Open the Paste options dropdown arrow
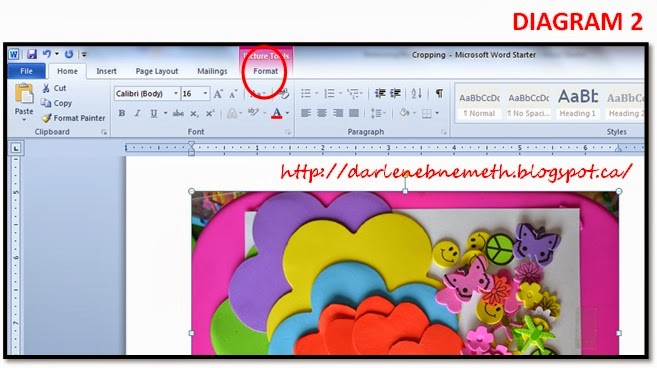The image size is (657, 368). pos(24,120)
